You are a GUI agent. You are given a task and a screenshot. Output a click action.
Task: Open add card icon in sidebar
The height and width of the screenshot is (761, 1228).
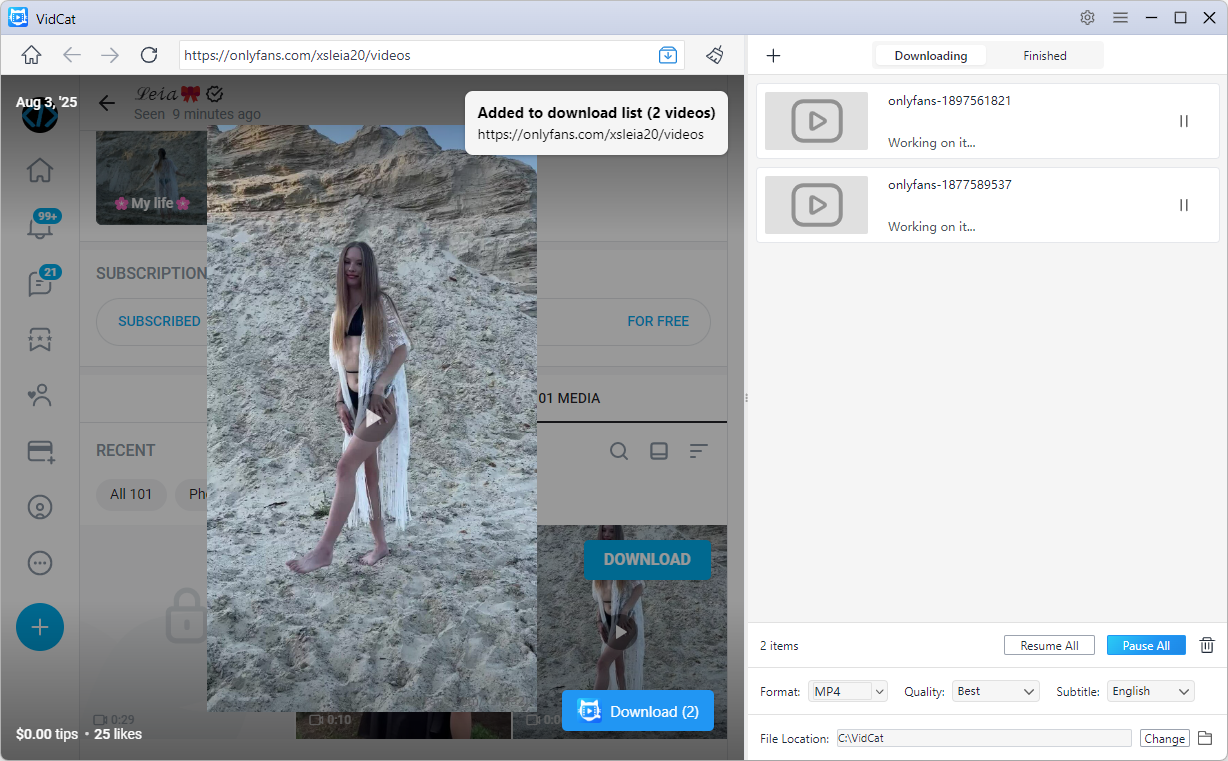click(40, 452)
